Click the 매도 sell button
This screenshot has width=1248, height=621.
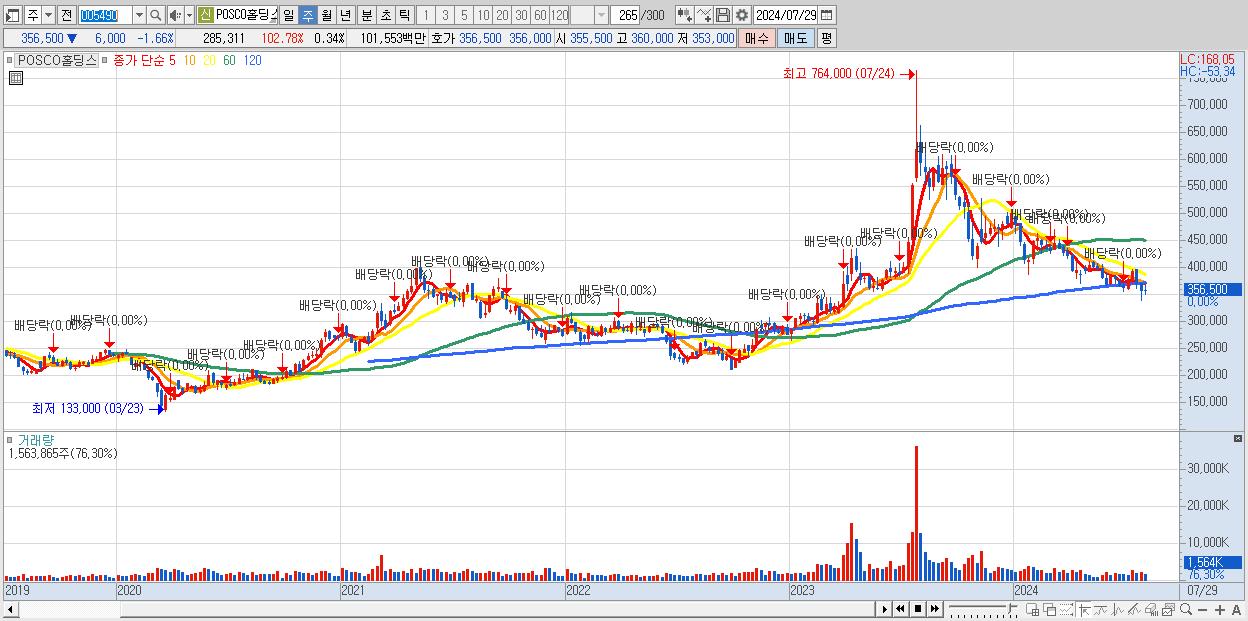pyautogui.click(x=795, y=38)
